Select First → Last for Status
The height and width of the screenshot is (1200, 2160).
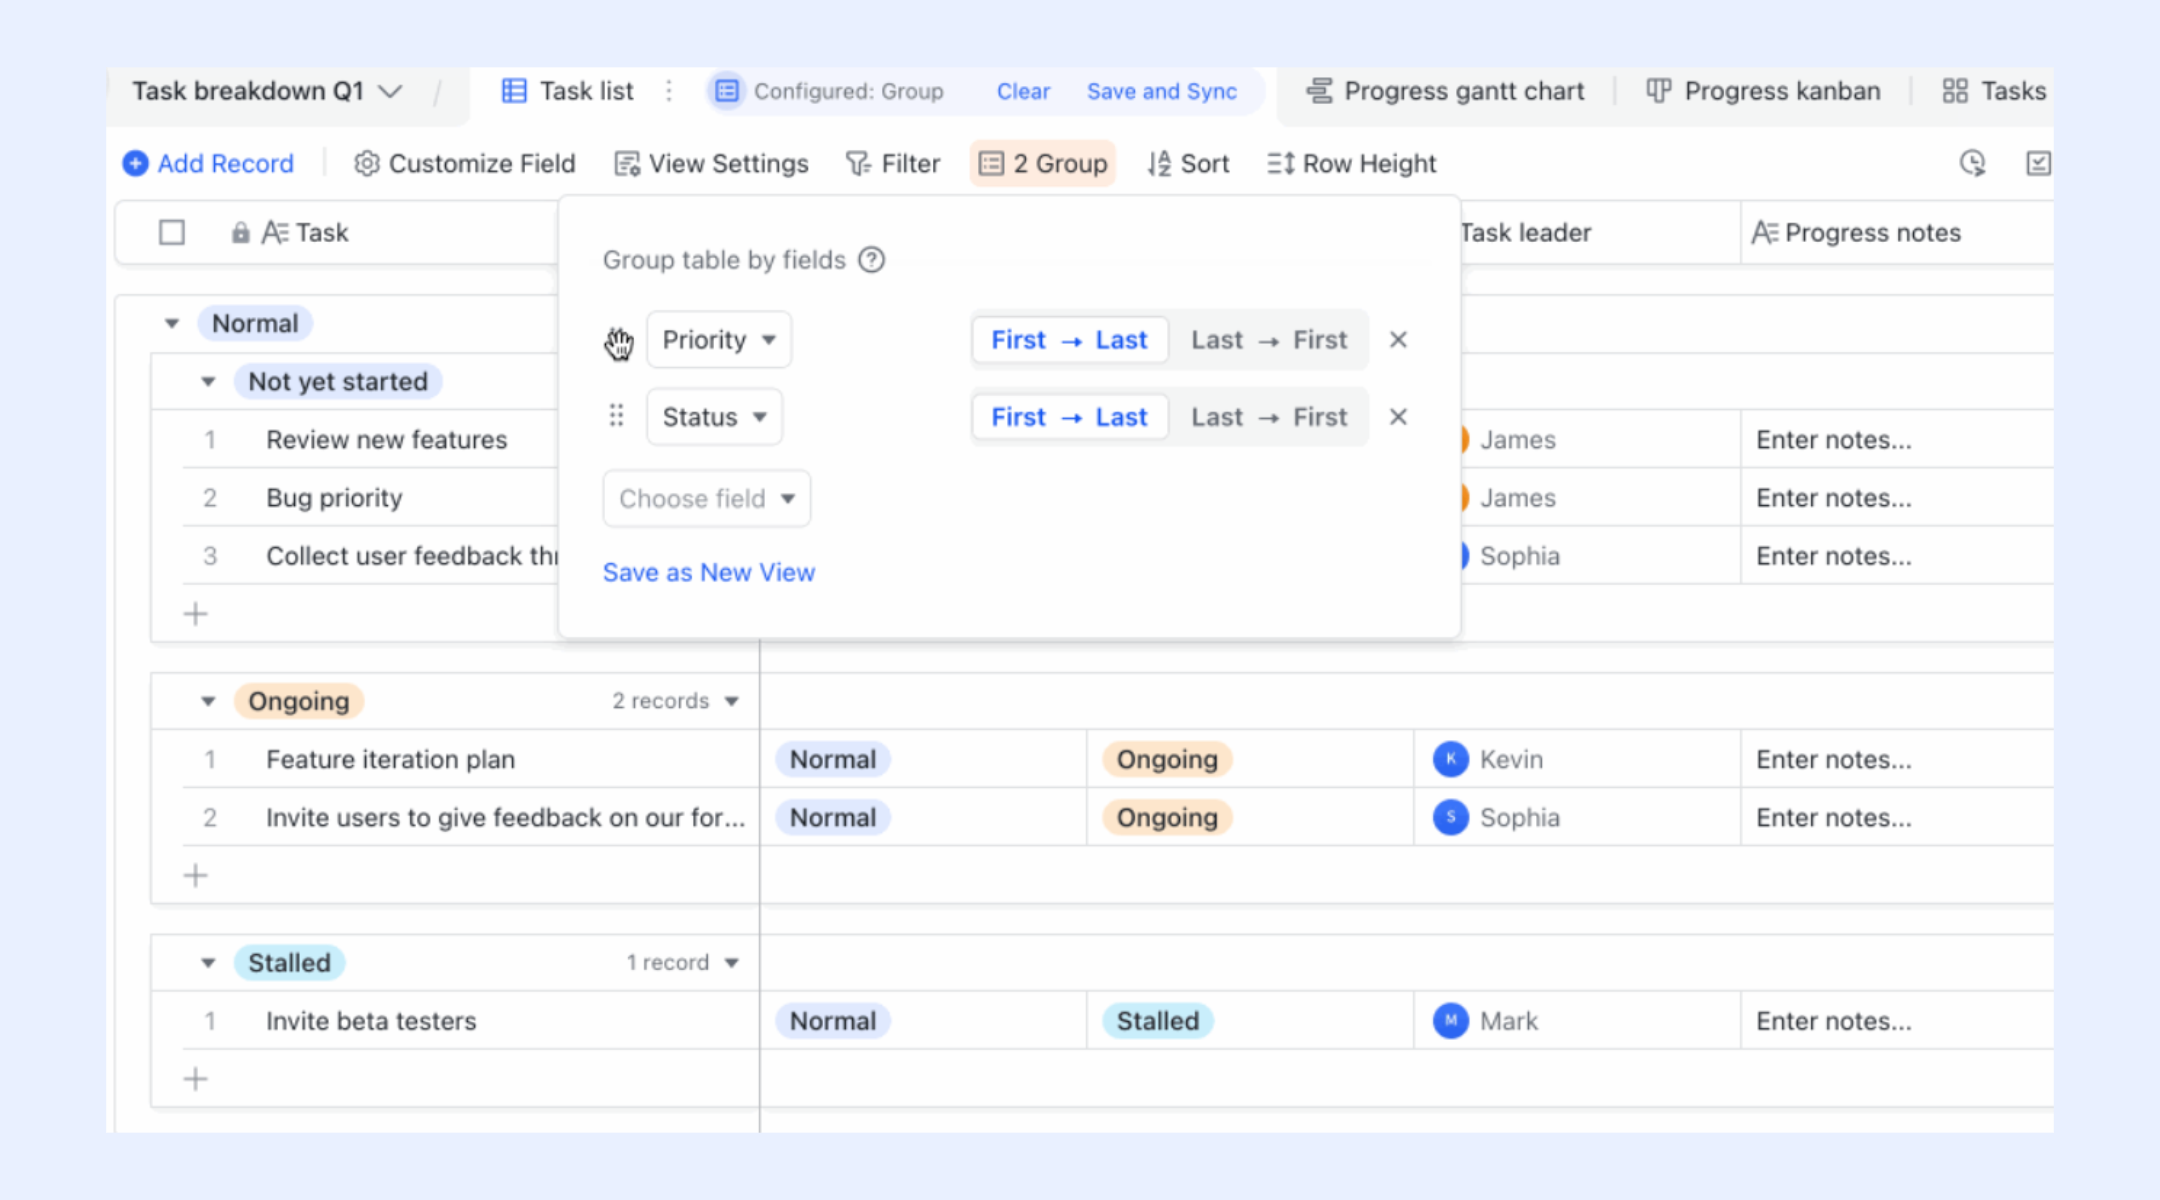click(x=1069, y=417)
